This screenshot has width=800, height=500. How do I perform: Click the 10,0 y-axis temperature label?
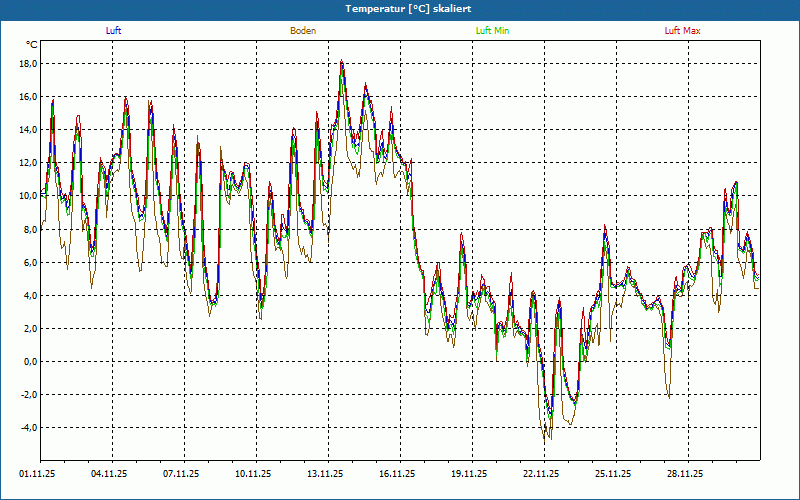[28, 196]
